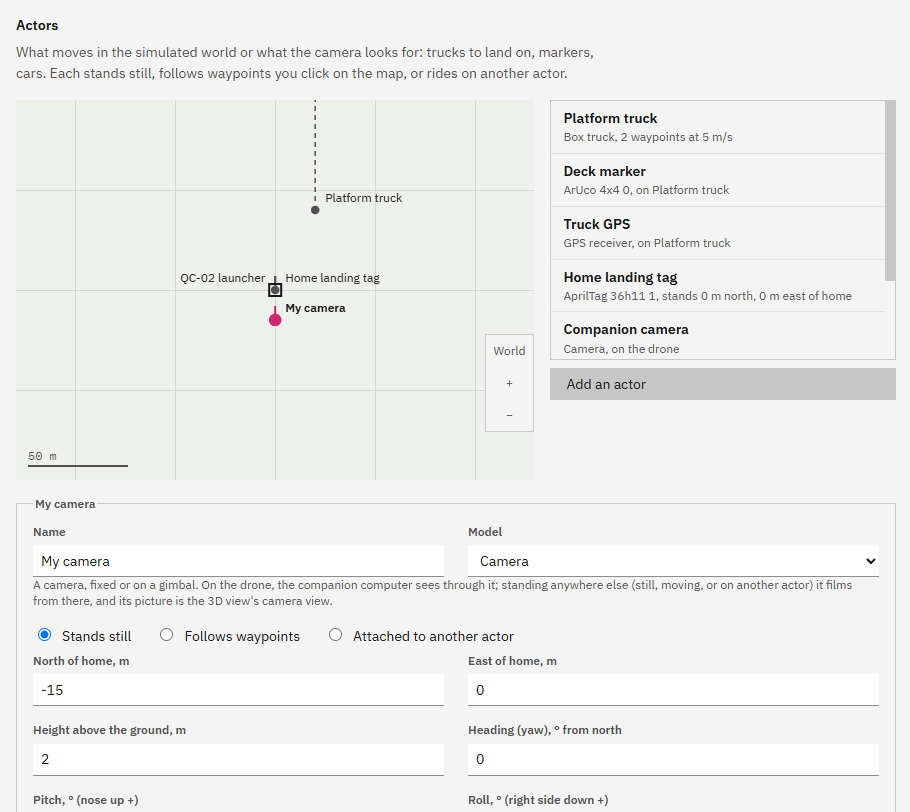The width and height of the screenshot is (910, 812).
Task: Zoom out the map with minus
Action: 509,415
